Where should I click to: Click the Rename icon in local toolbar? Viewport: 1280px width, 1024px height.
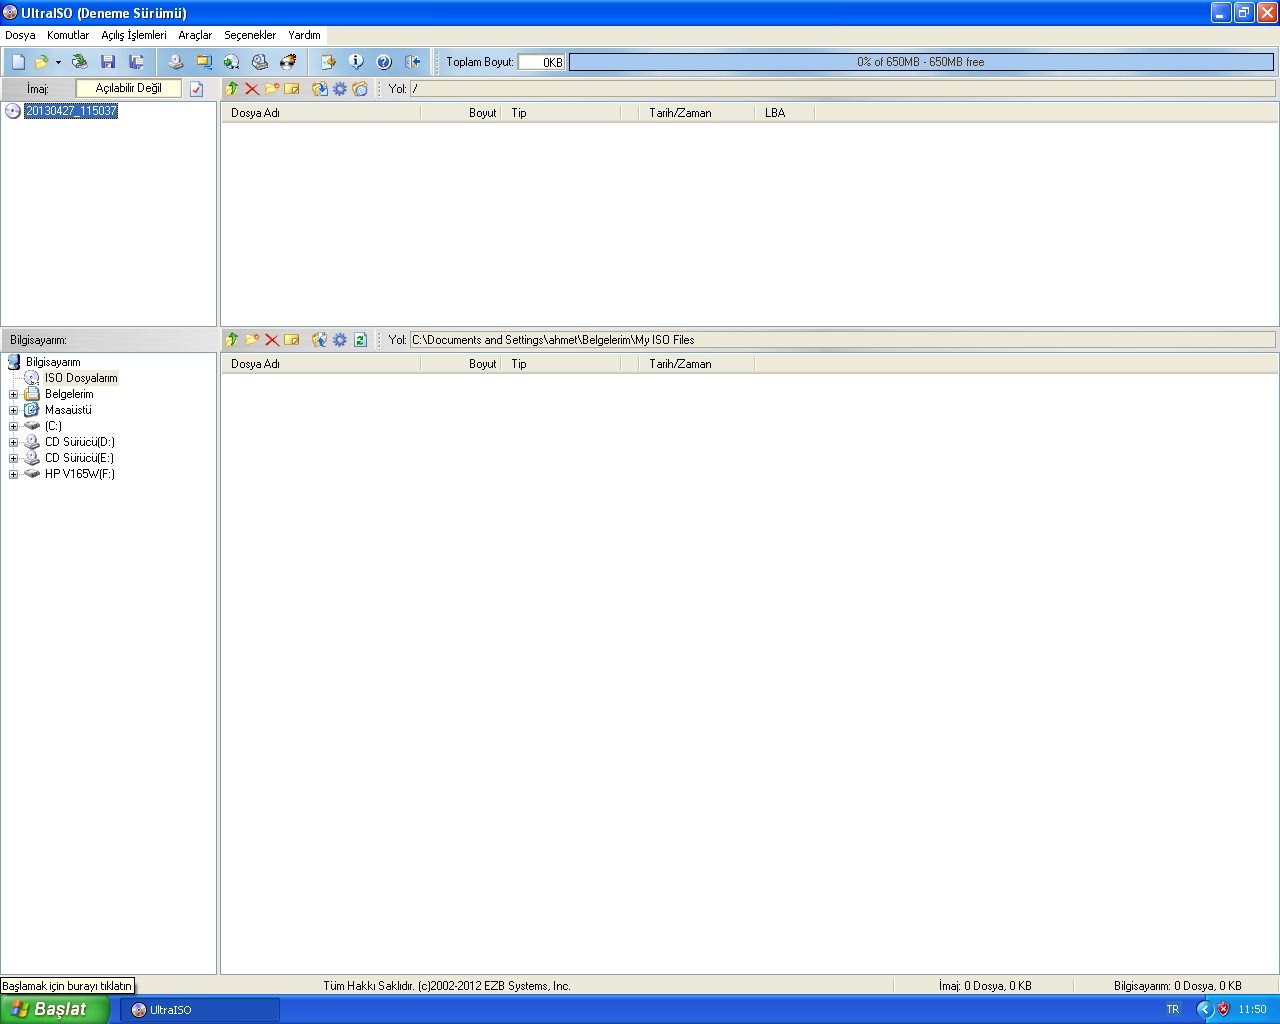tap(292, 340)
